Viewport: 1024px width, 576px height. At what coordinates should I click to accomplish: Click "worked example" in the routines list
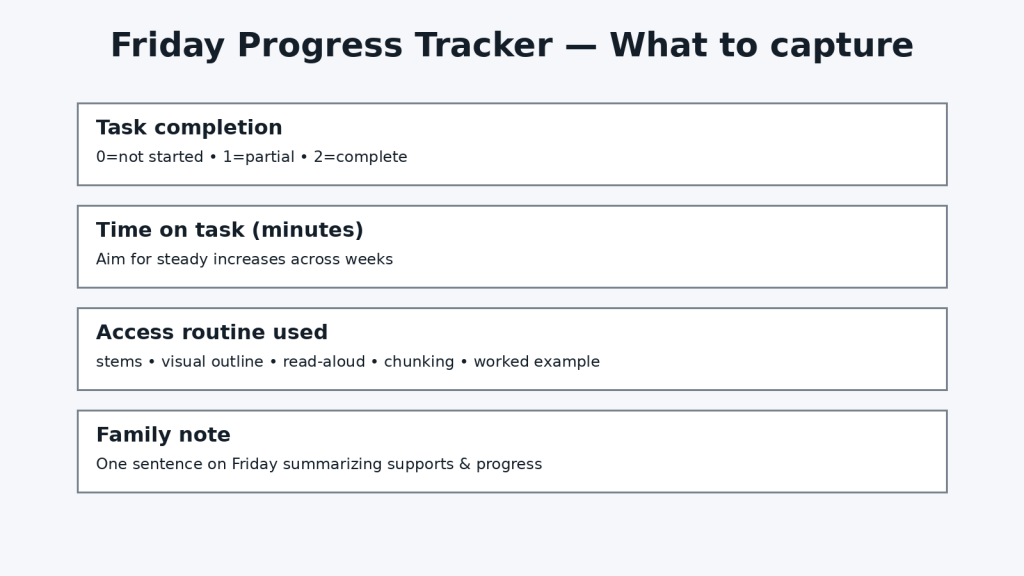pyautogui.click(x=537, y=362)
